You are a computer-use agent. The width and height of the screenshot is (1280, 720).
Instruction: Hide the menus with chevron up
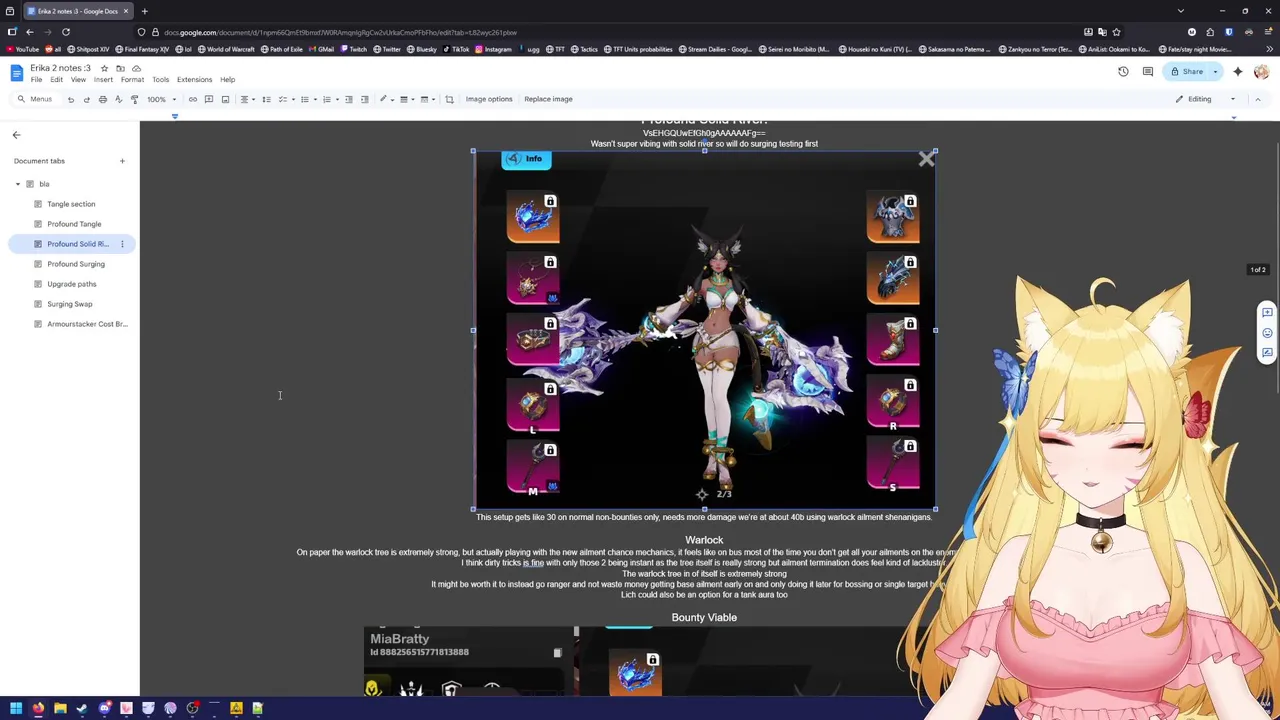1258,99
